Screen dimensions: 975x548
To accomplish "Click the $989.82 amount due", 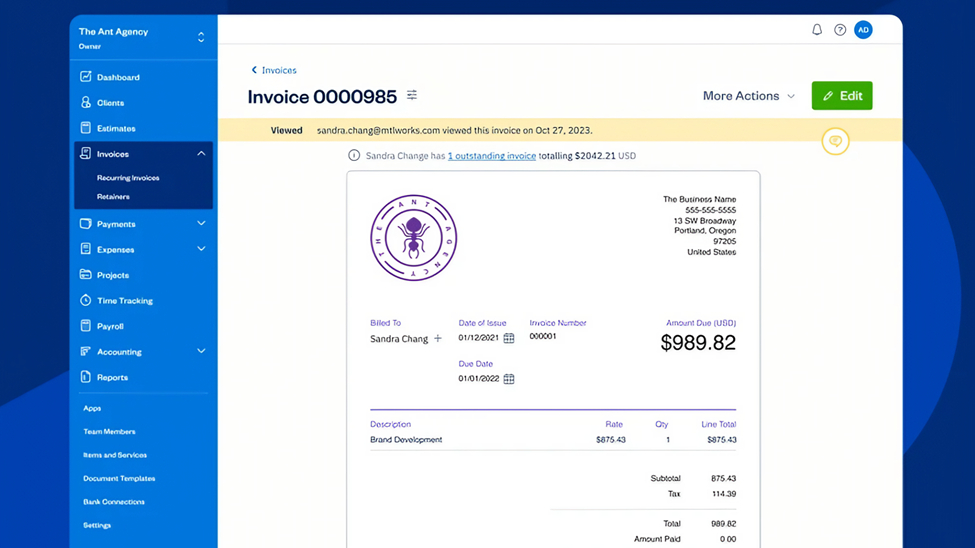I will 698,343.
